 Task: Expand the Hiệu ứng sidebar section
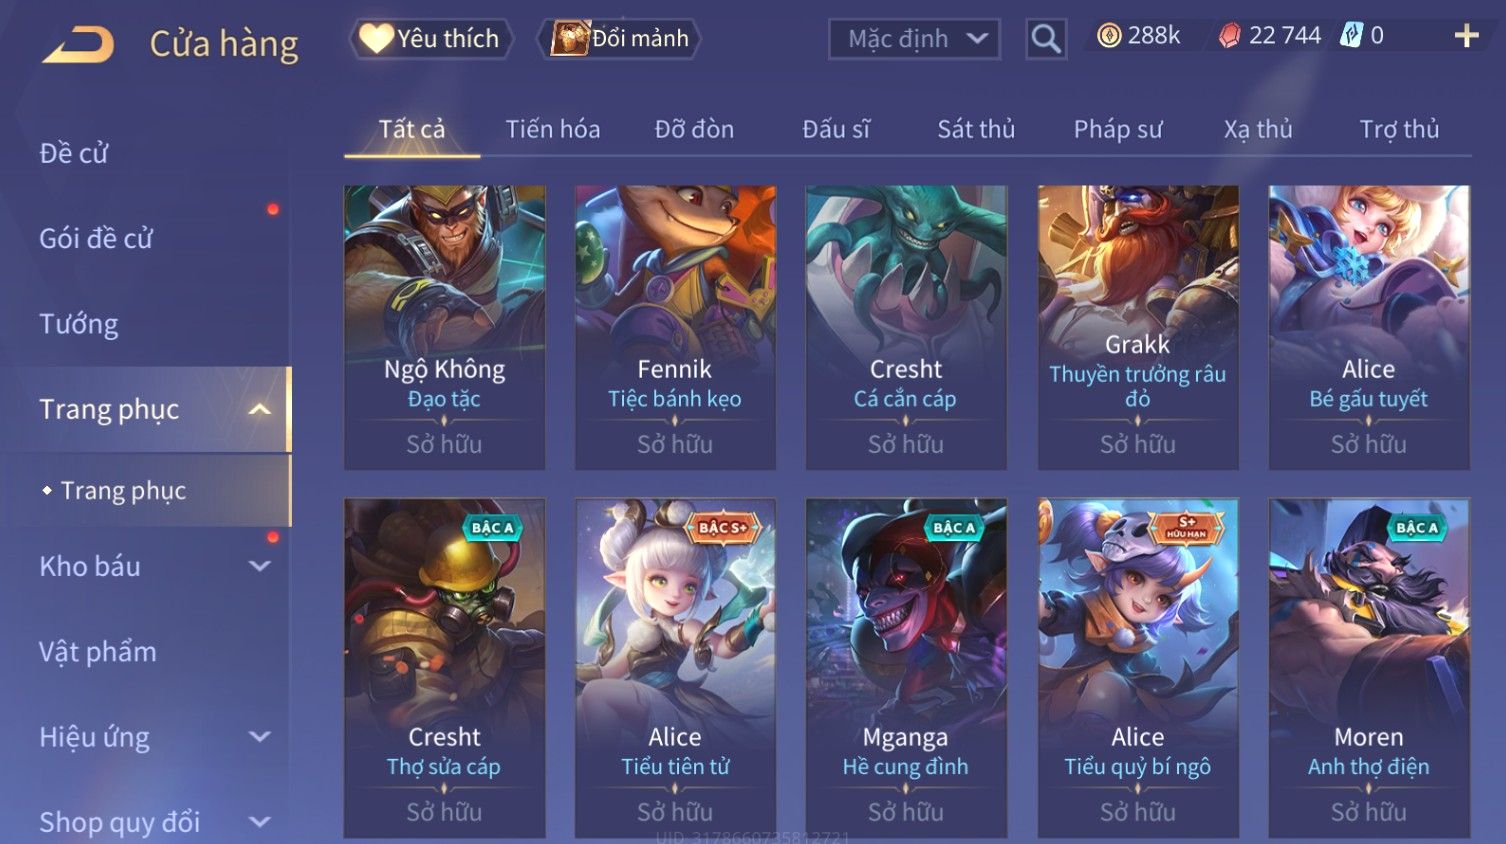tap(259, 737)
